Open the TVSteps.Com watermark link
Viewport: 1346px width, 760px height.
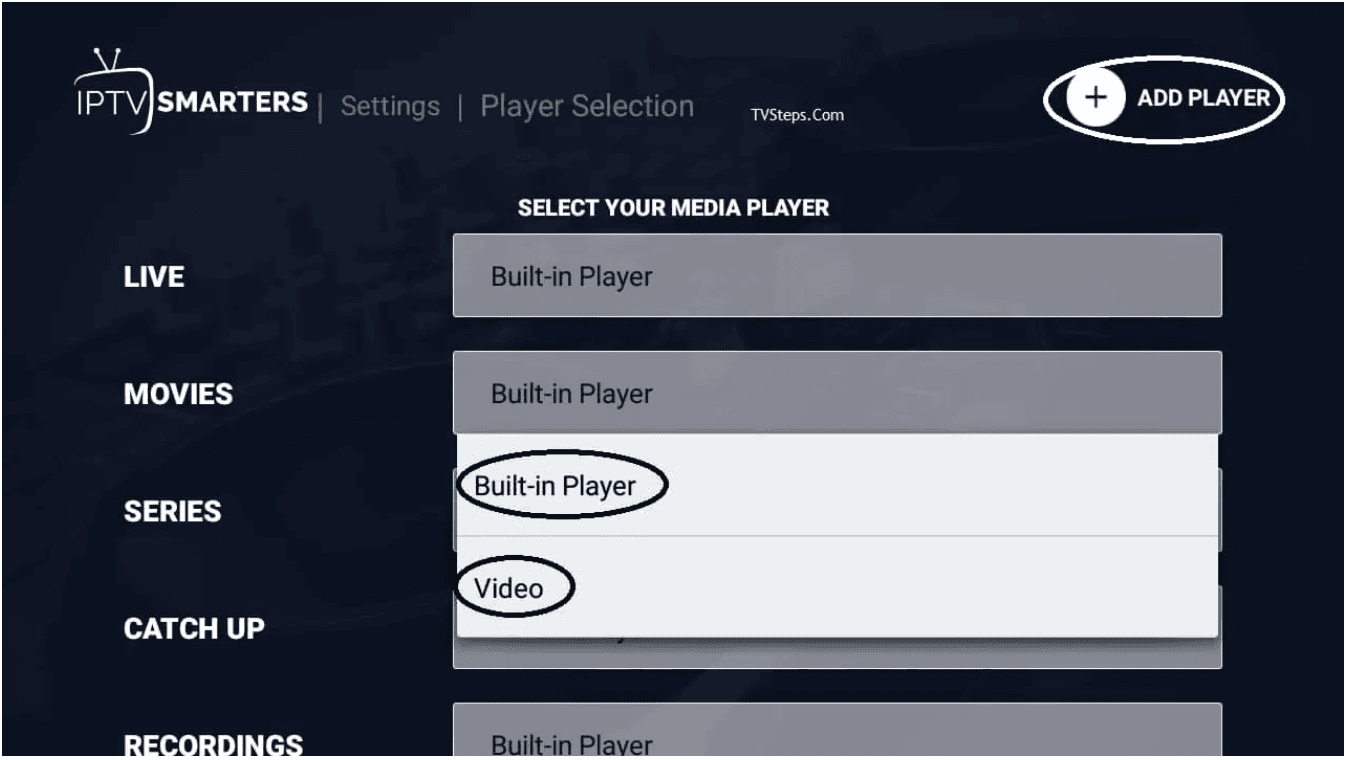click(x=796, y=115)
